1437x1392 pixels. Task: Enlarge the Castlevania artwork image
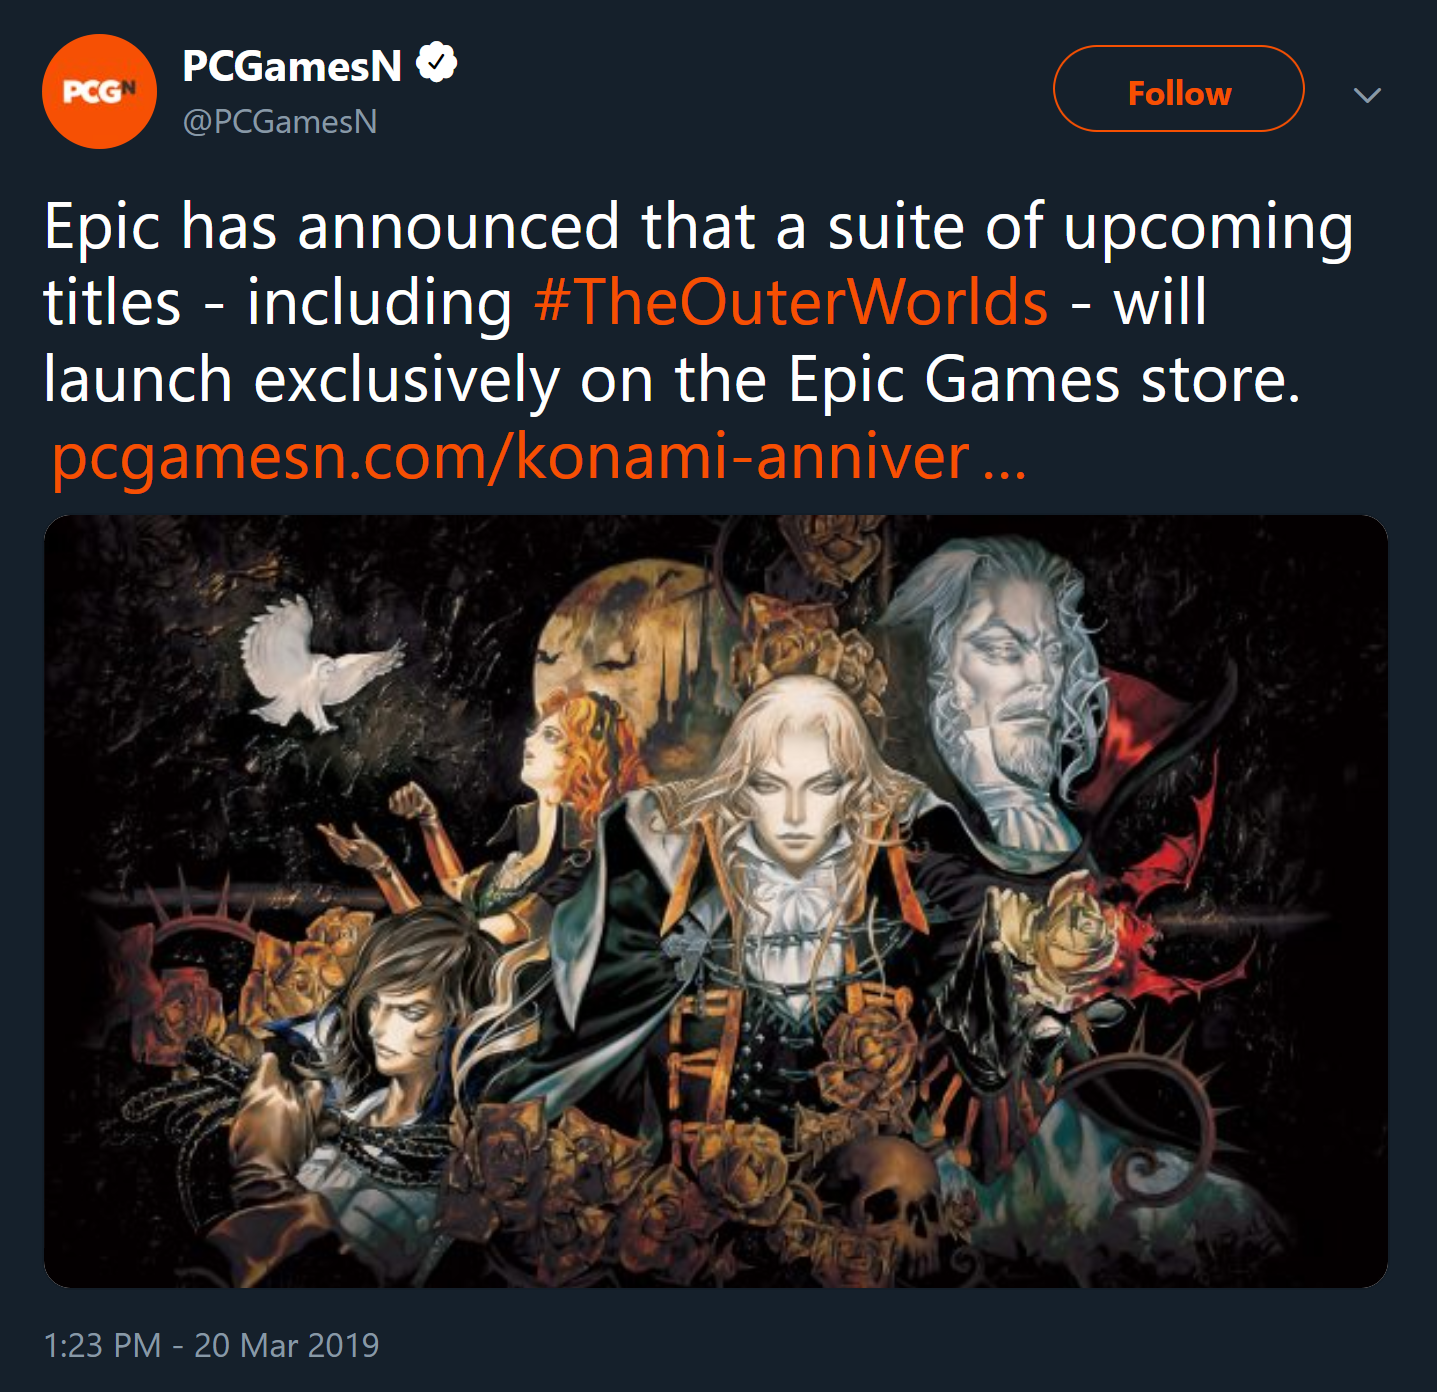(716, 901)
